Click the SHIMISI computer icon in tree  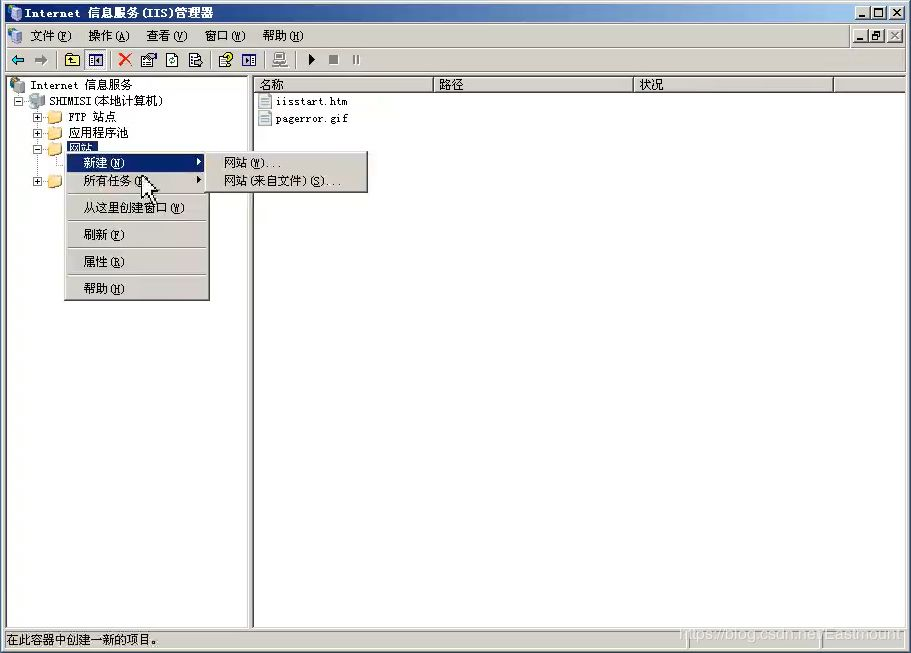37,101
